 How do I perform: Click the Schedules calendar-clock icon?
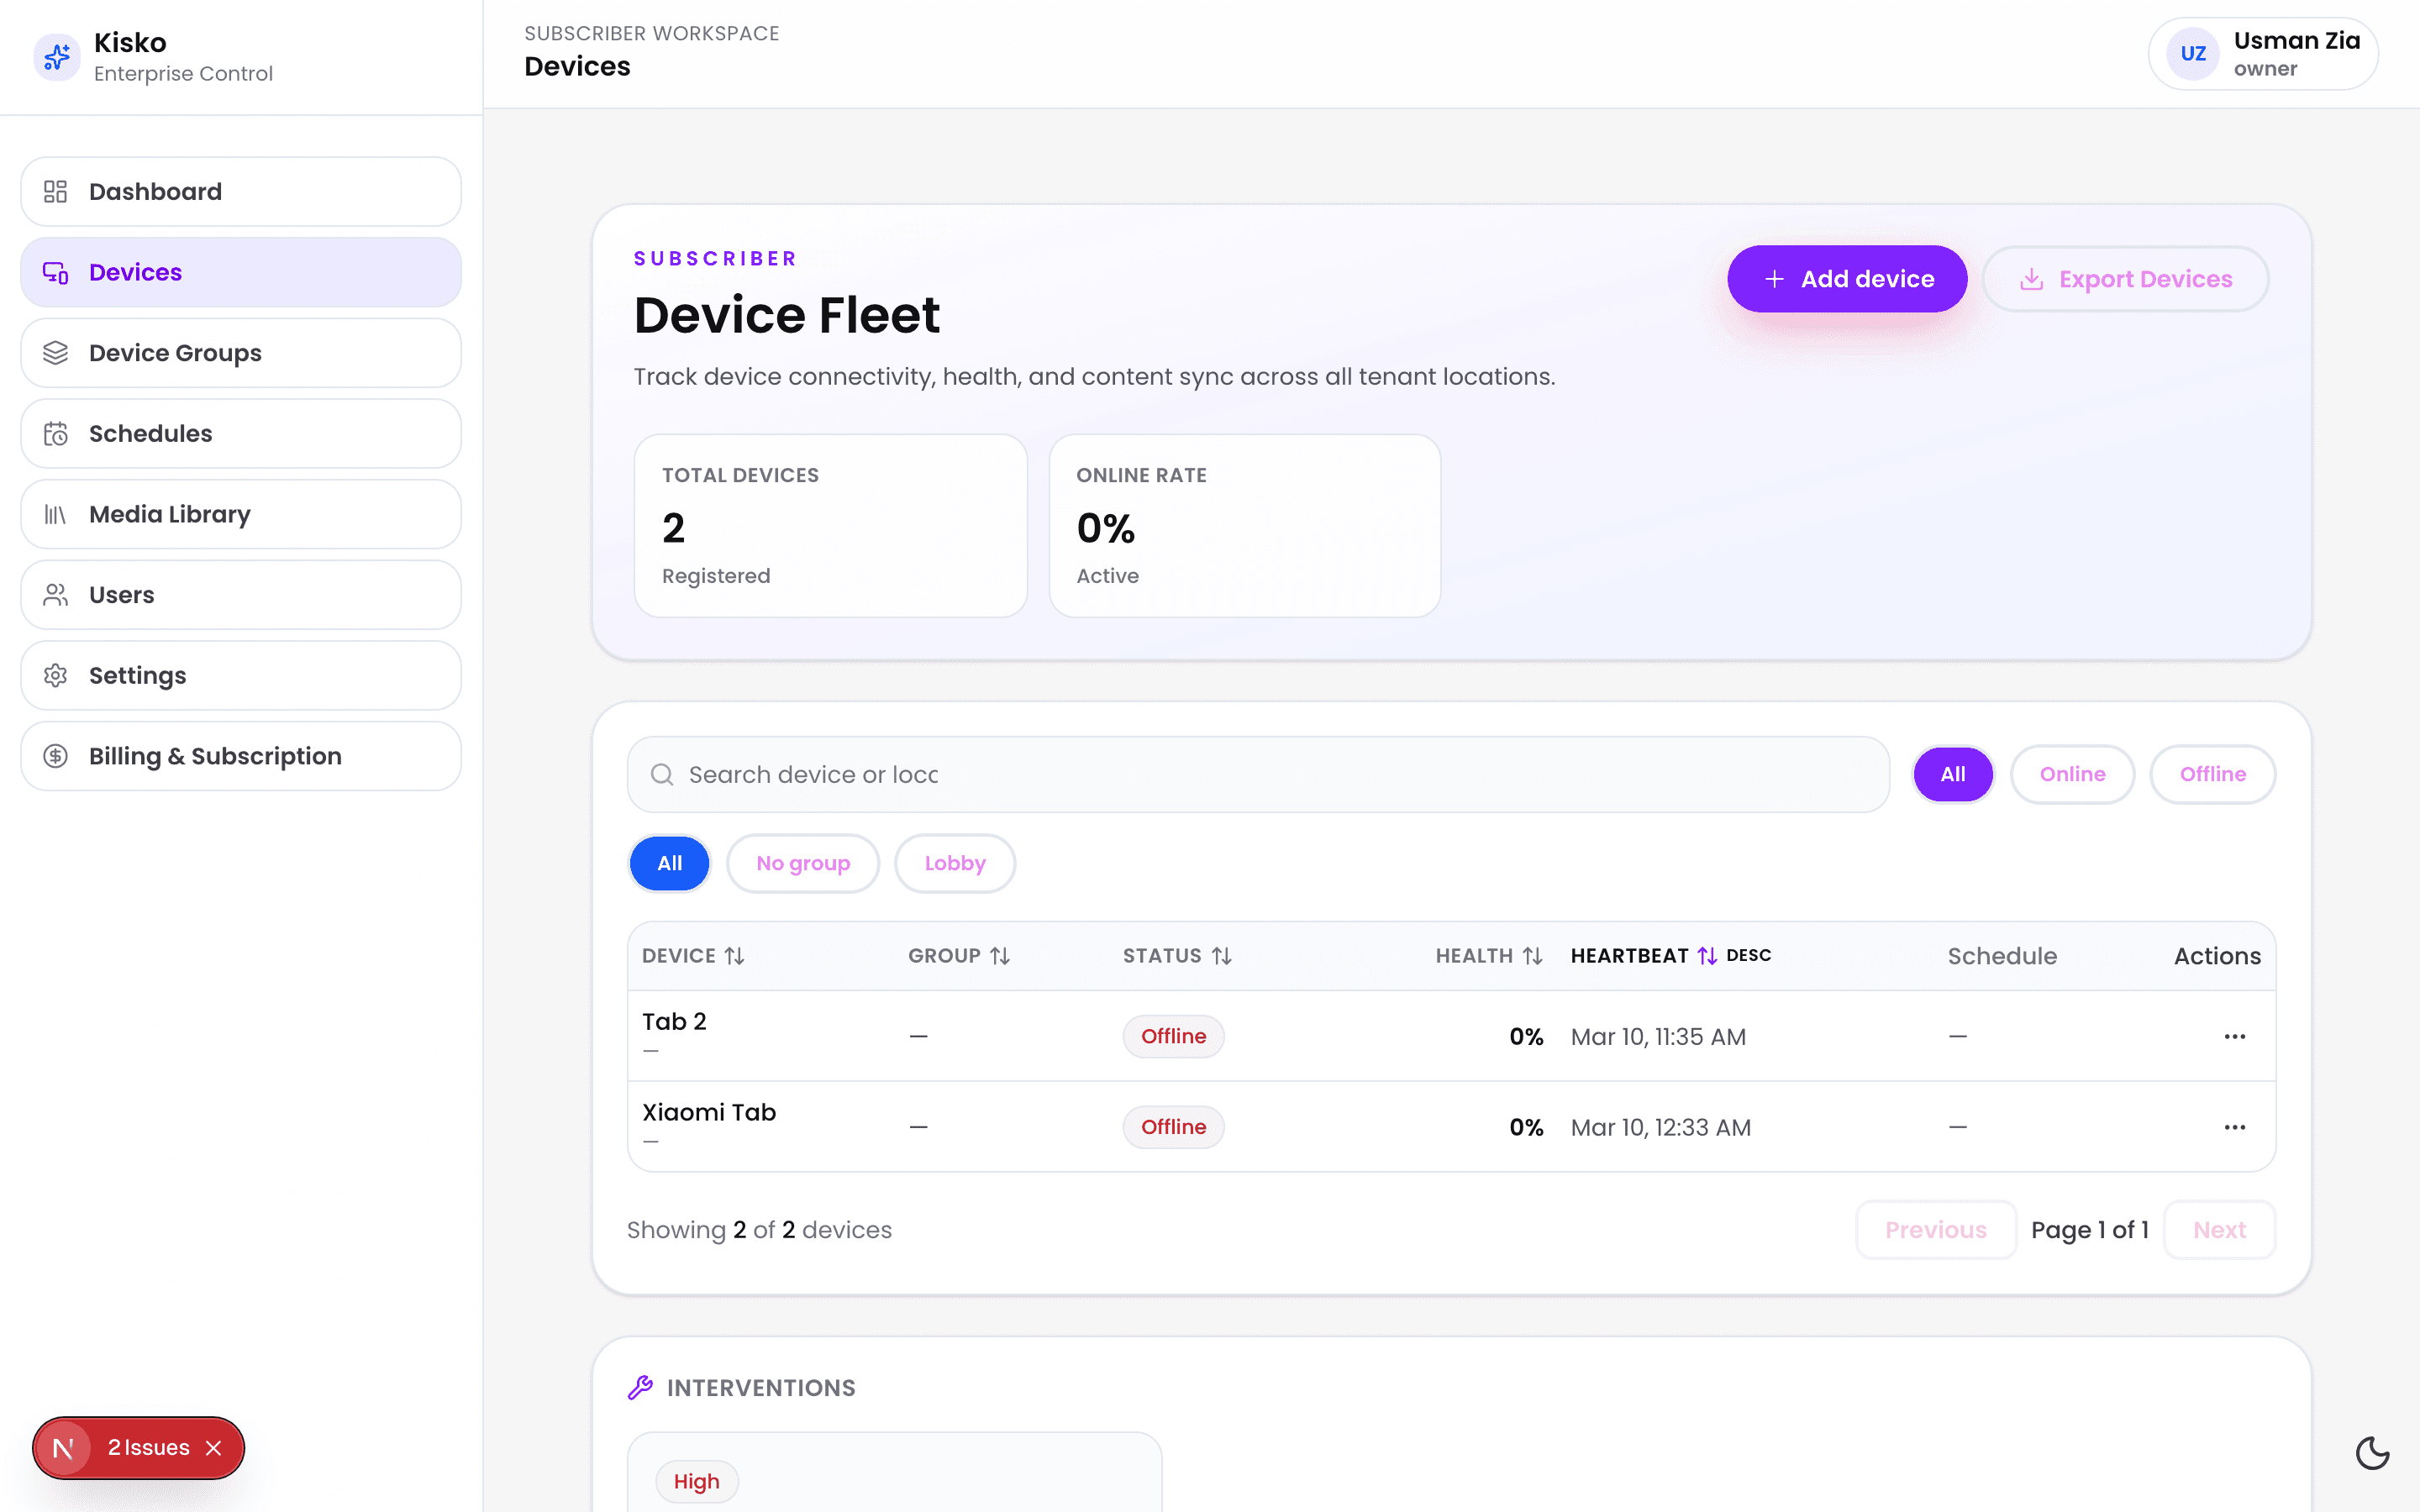pyautogui.click(x=56, y=433)
